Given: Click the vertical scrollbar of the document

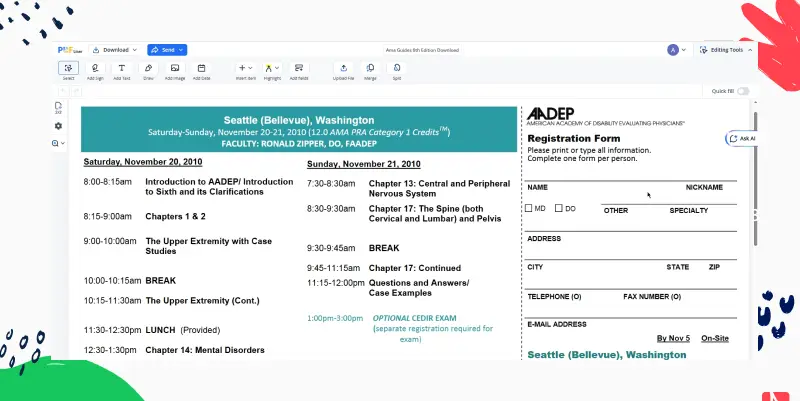Looking at the screenshot, I should 754,179.
